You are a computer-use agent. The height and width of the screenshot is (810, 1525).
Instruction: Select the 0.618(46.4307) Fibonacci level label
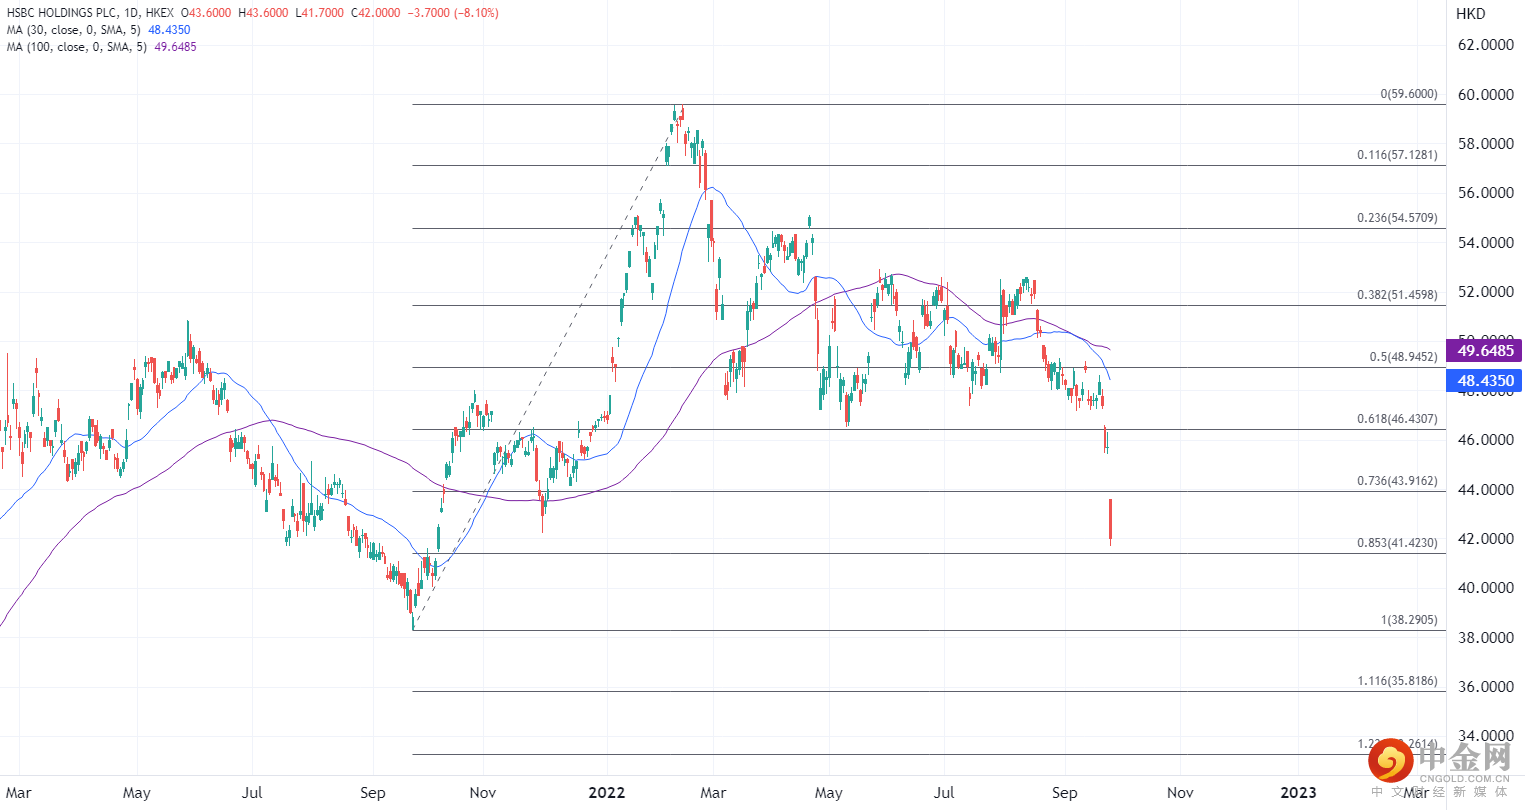pos(1397,419)
